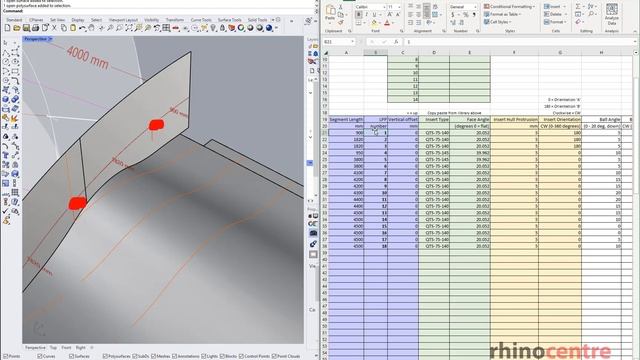Image resolution: width=640 pixels, height=360 pixels.
Task: Open the General number format dropdown
Action: (x=475, y=7)
